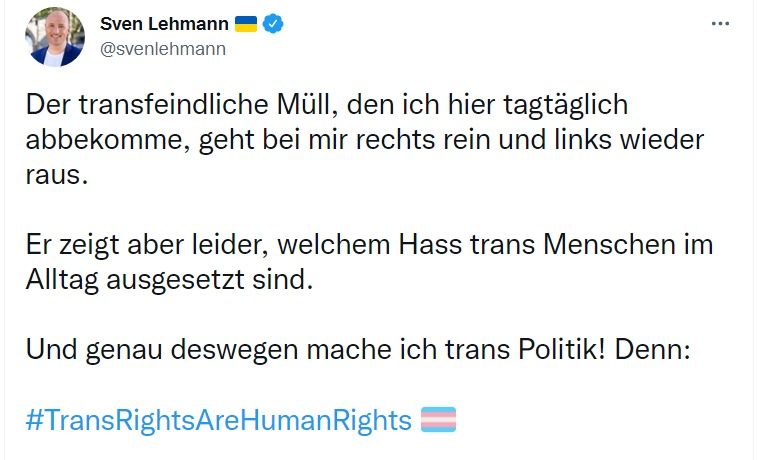The image size is (757, 460).
Task: Click the word "Müll," in the first line
Action: 307,105
